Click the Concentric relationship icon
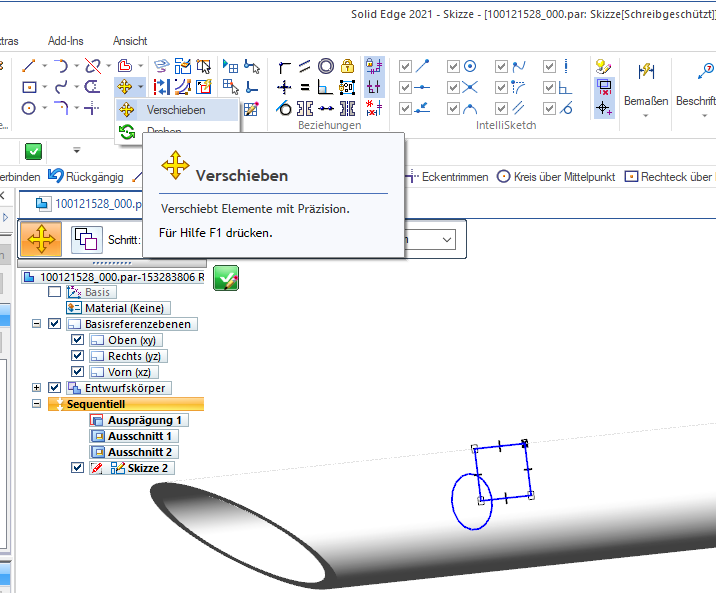The image size is (716, 593). point(326,66)
